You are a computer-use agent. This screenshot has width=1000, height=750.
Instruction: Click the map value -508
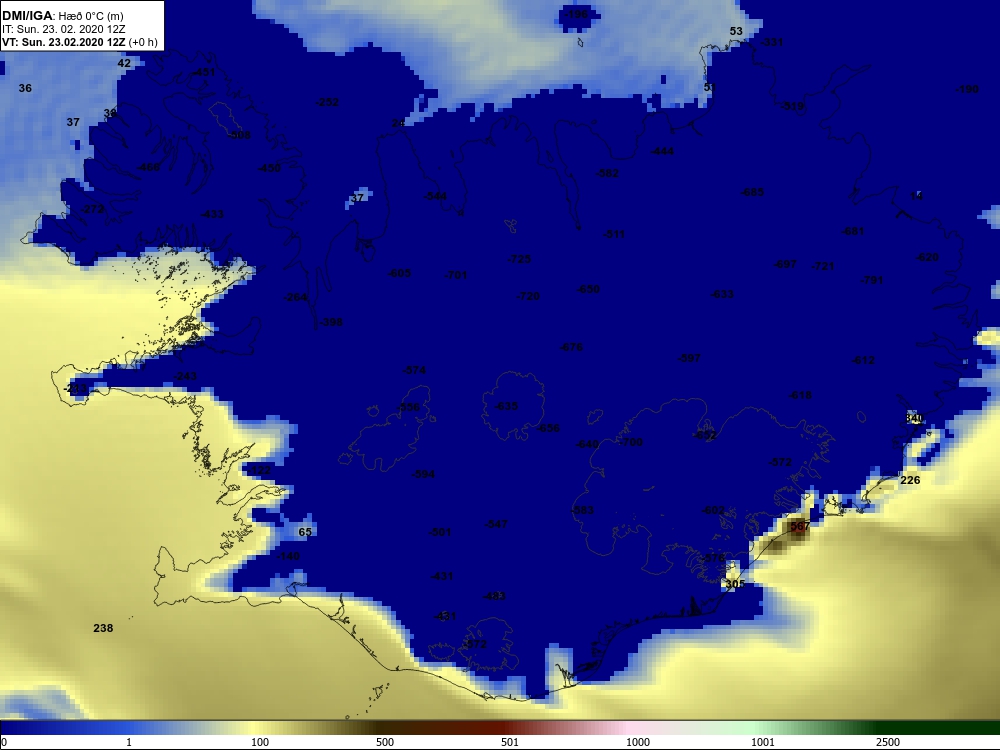[239, 135]
